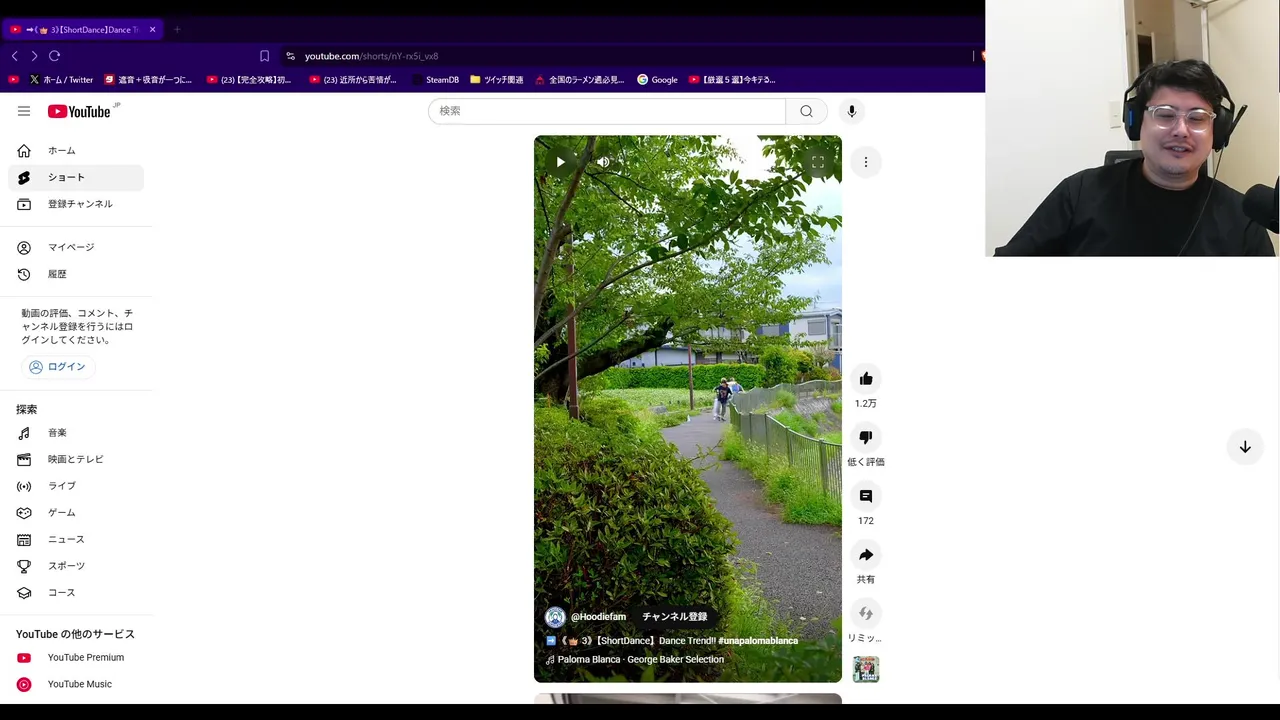Click the youtube.com address bar URL
This screenshot has width=1280, height=720.
coord(371,56)
